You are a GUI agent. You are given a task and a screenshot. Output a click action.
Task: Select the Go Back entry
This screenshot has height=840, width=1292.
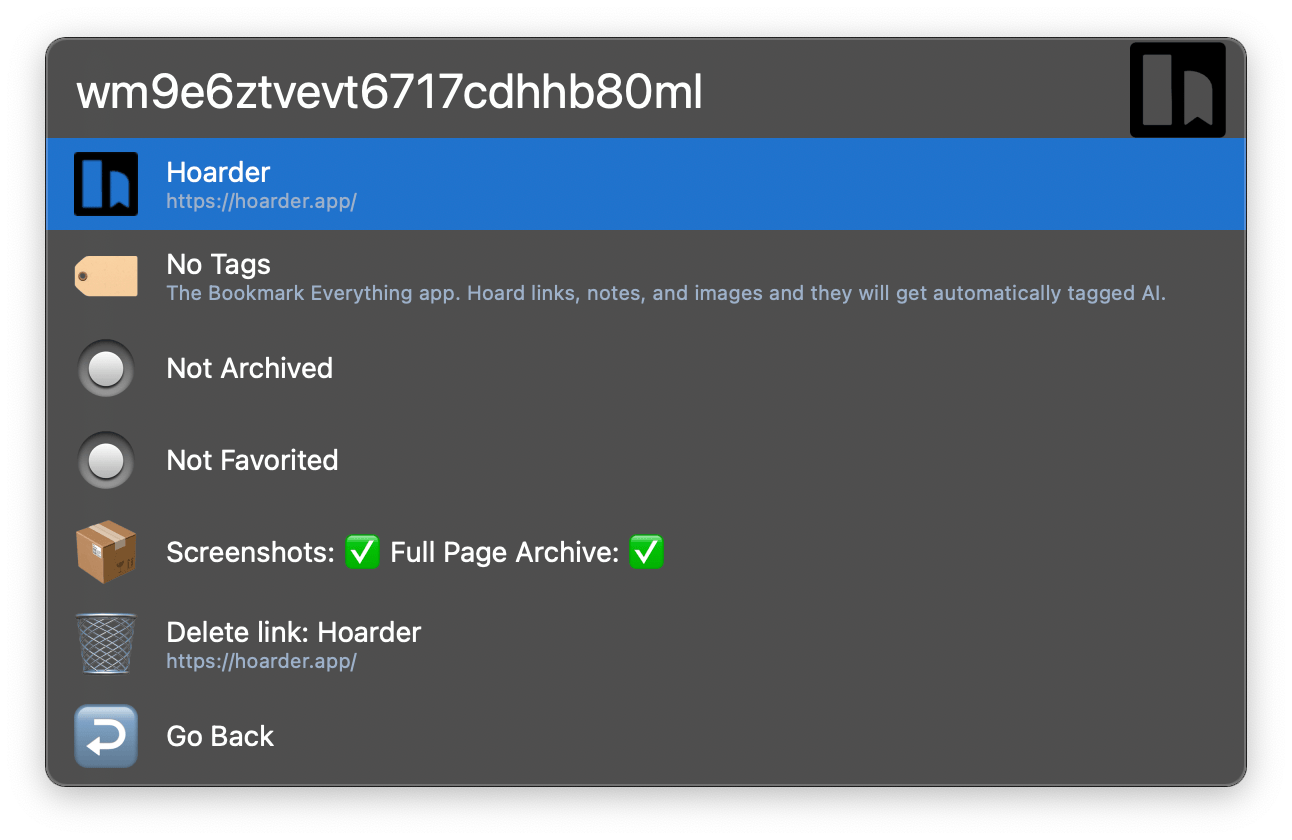(646, 736)
